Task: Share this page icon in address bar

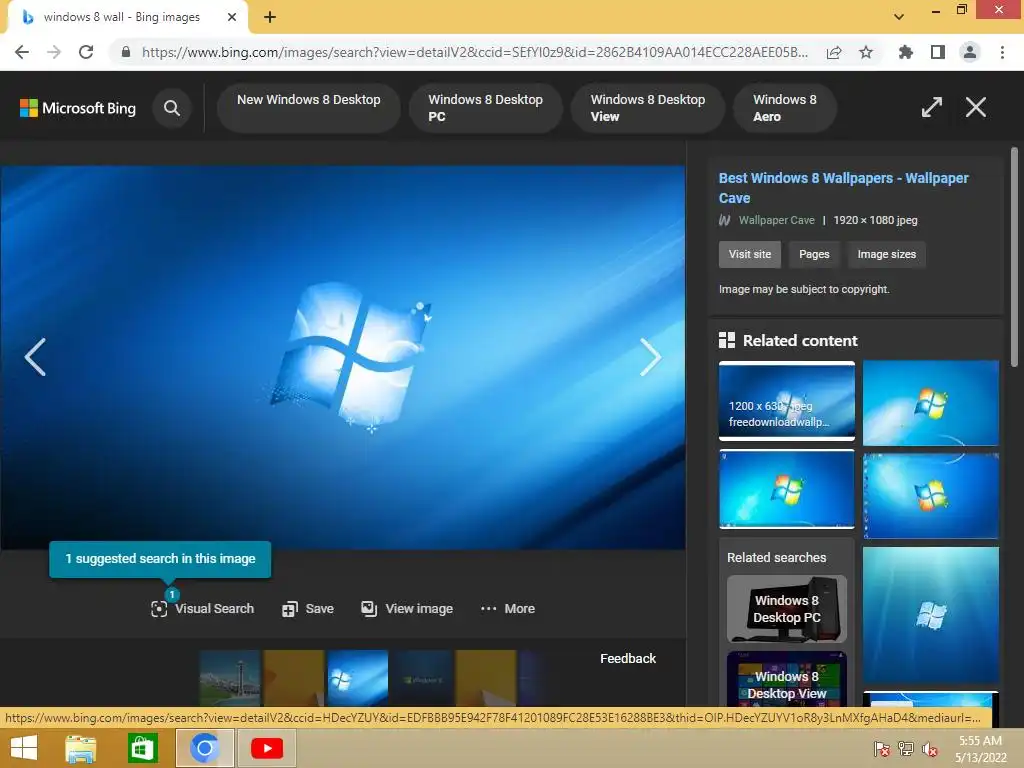Action: (834, 52)
